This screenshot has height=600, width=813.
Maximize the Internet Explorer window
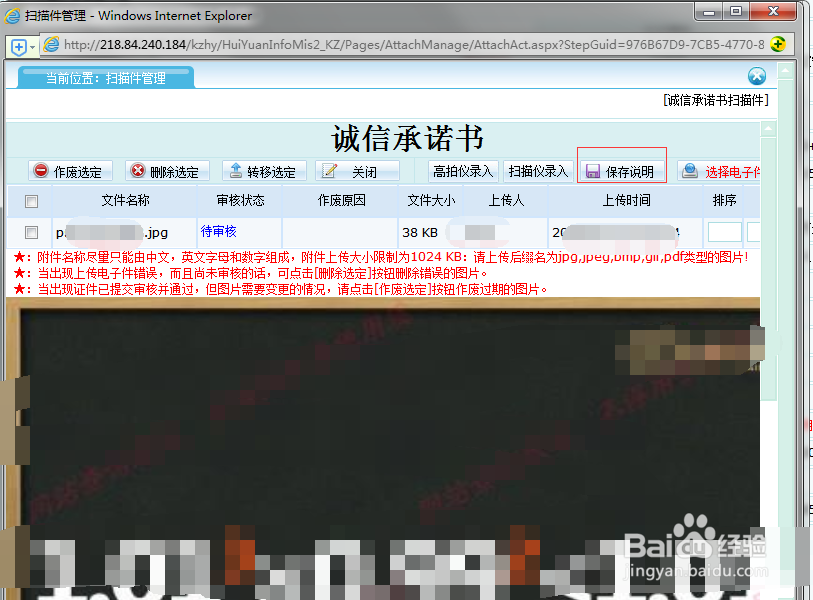[736, 12]
